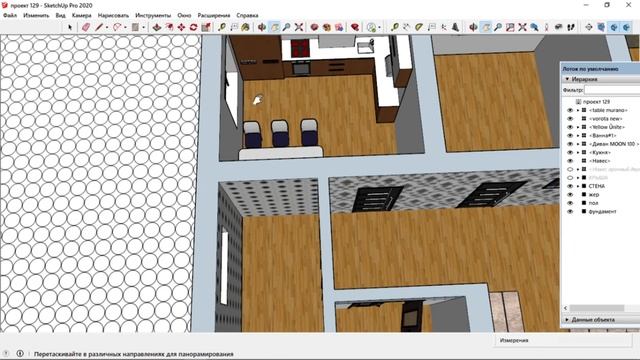The image size is (640, 360).
Task: Expand the Диван MOON 100 node
Action: tap(578, 144)
